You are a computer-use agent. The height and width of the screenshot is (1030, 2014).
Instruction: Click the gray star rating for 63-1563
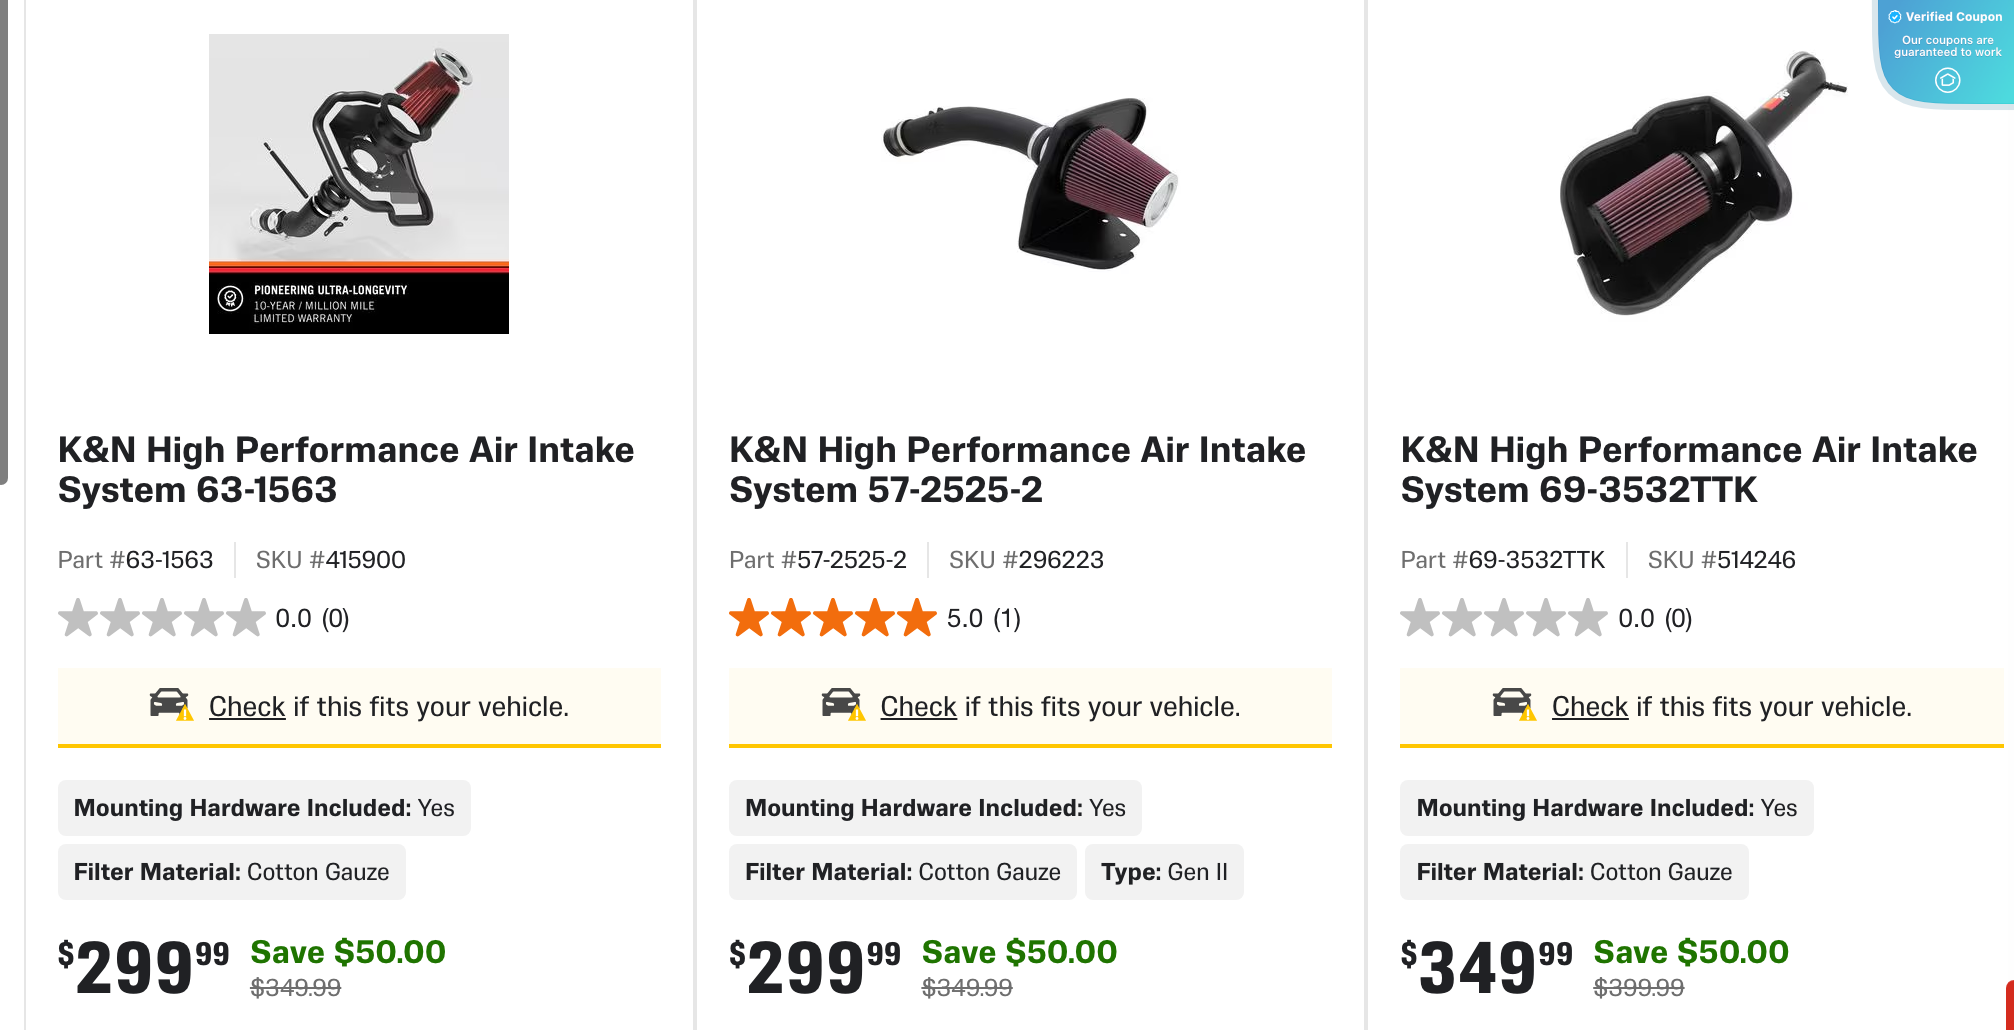click(x=161, y=618)
